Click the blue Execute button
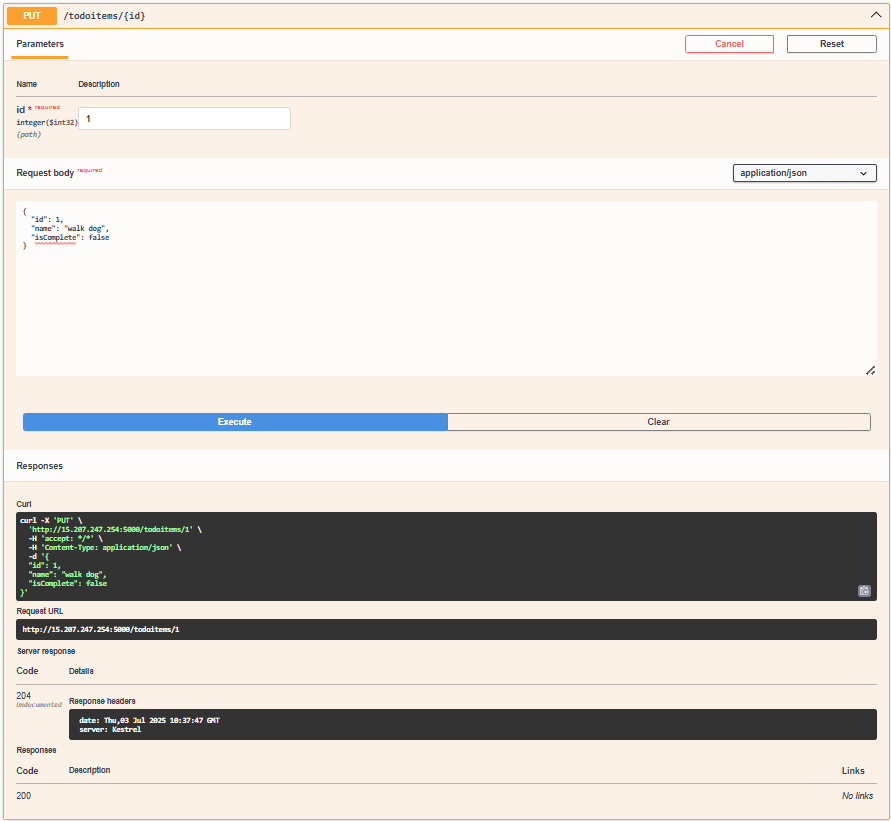This screenshot has height=821, width=891. coord(235,422)
